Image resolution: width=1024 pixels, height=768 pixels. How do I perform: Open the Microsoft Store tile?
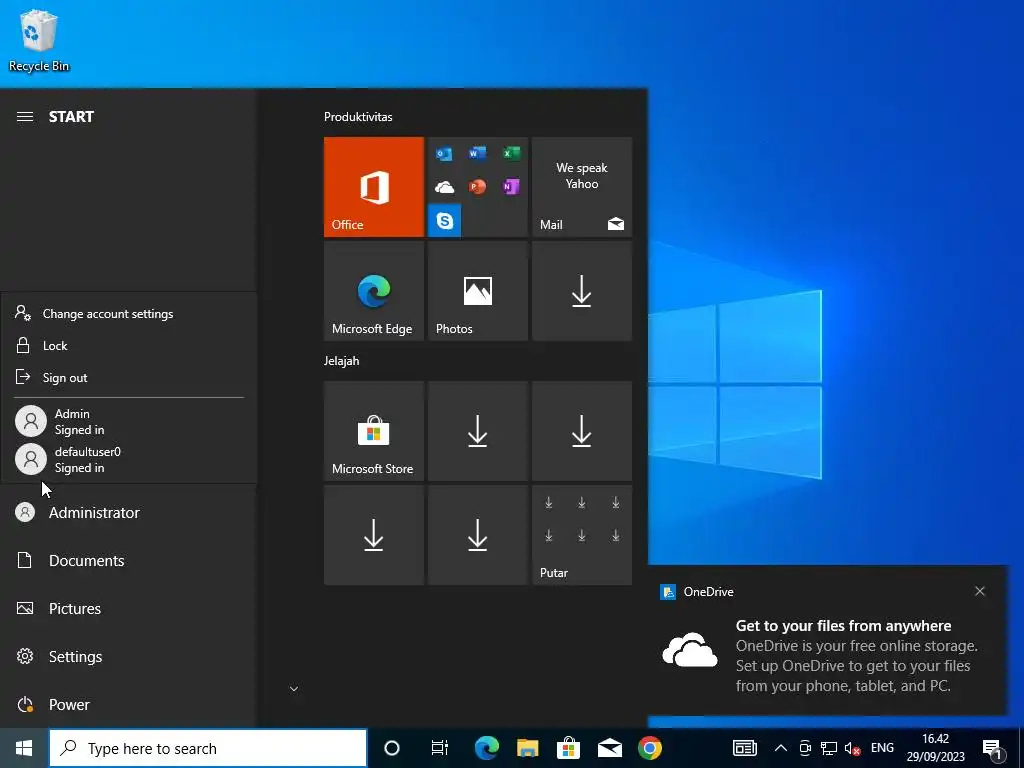pos(374,431)
